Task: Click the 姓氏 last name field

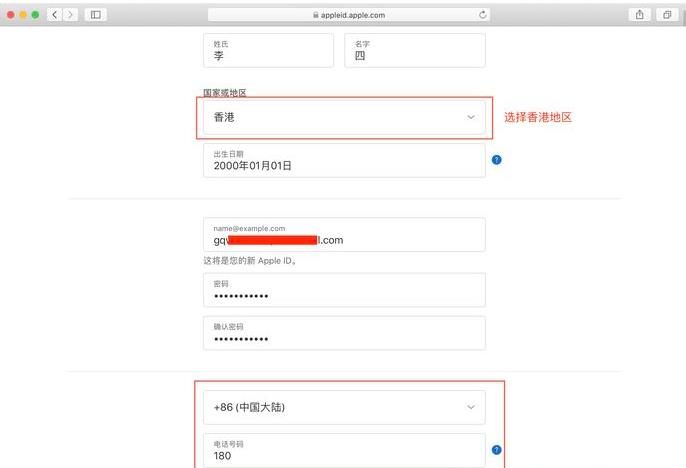Action: click(x=267, y=50)
